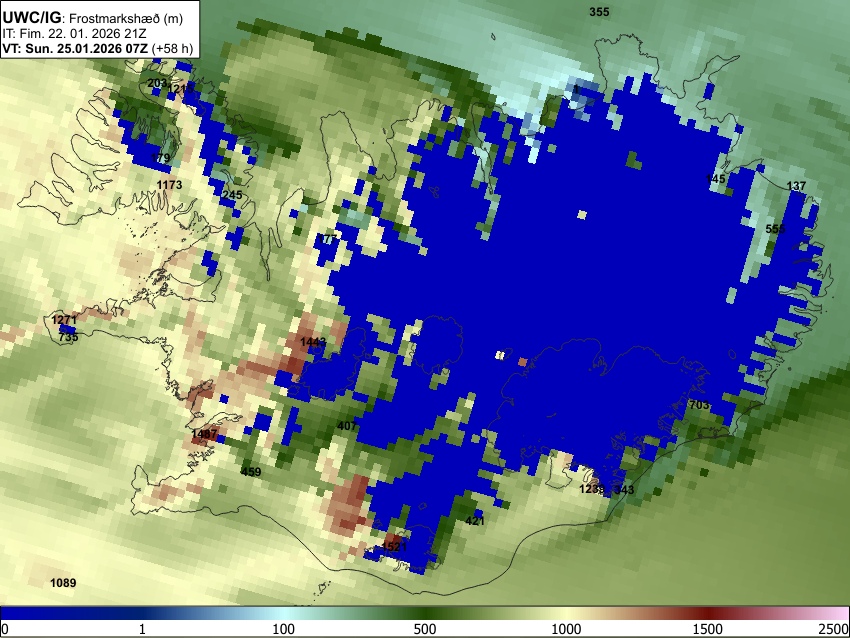
Task: Click the valid time 'VT: Sun. 25.01.2026 07Z'
Action: 75,48
